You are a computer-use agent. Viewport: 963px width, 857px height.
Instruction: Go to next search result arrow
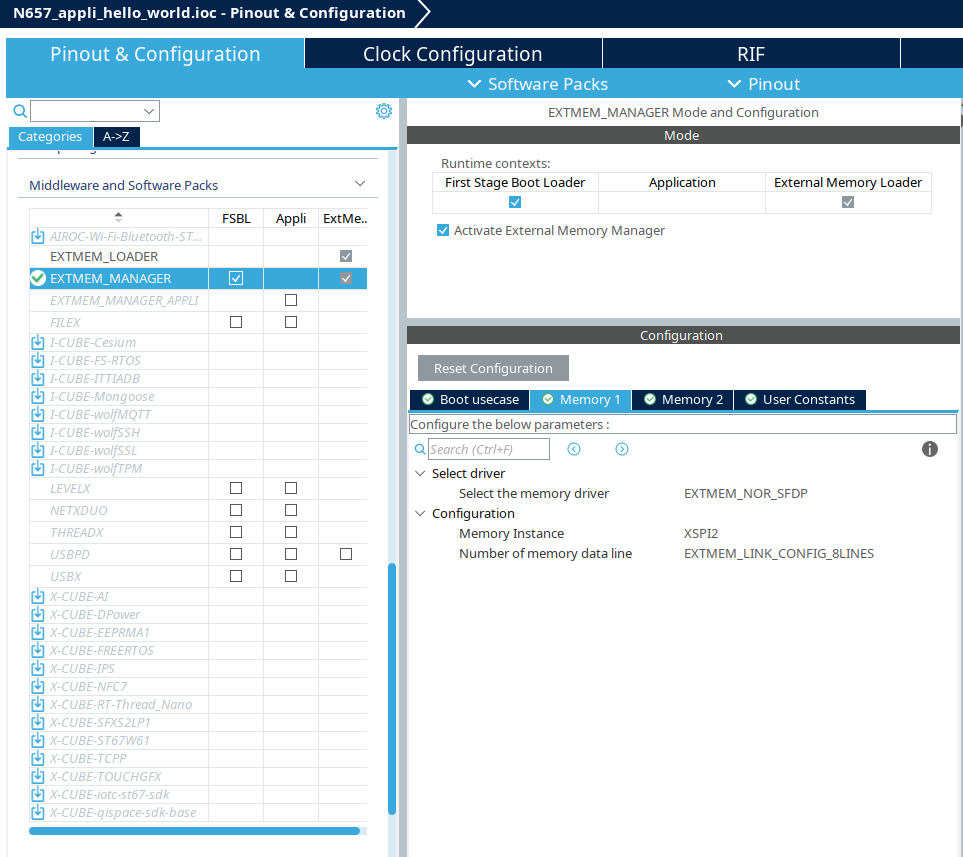pos(622,449)
